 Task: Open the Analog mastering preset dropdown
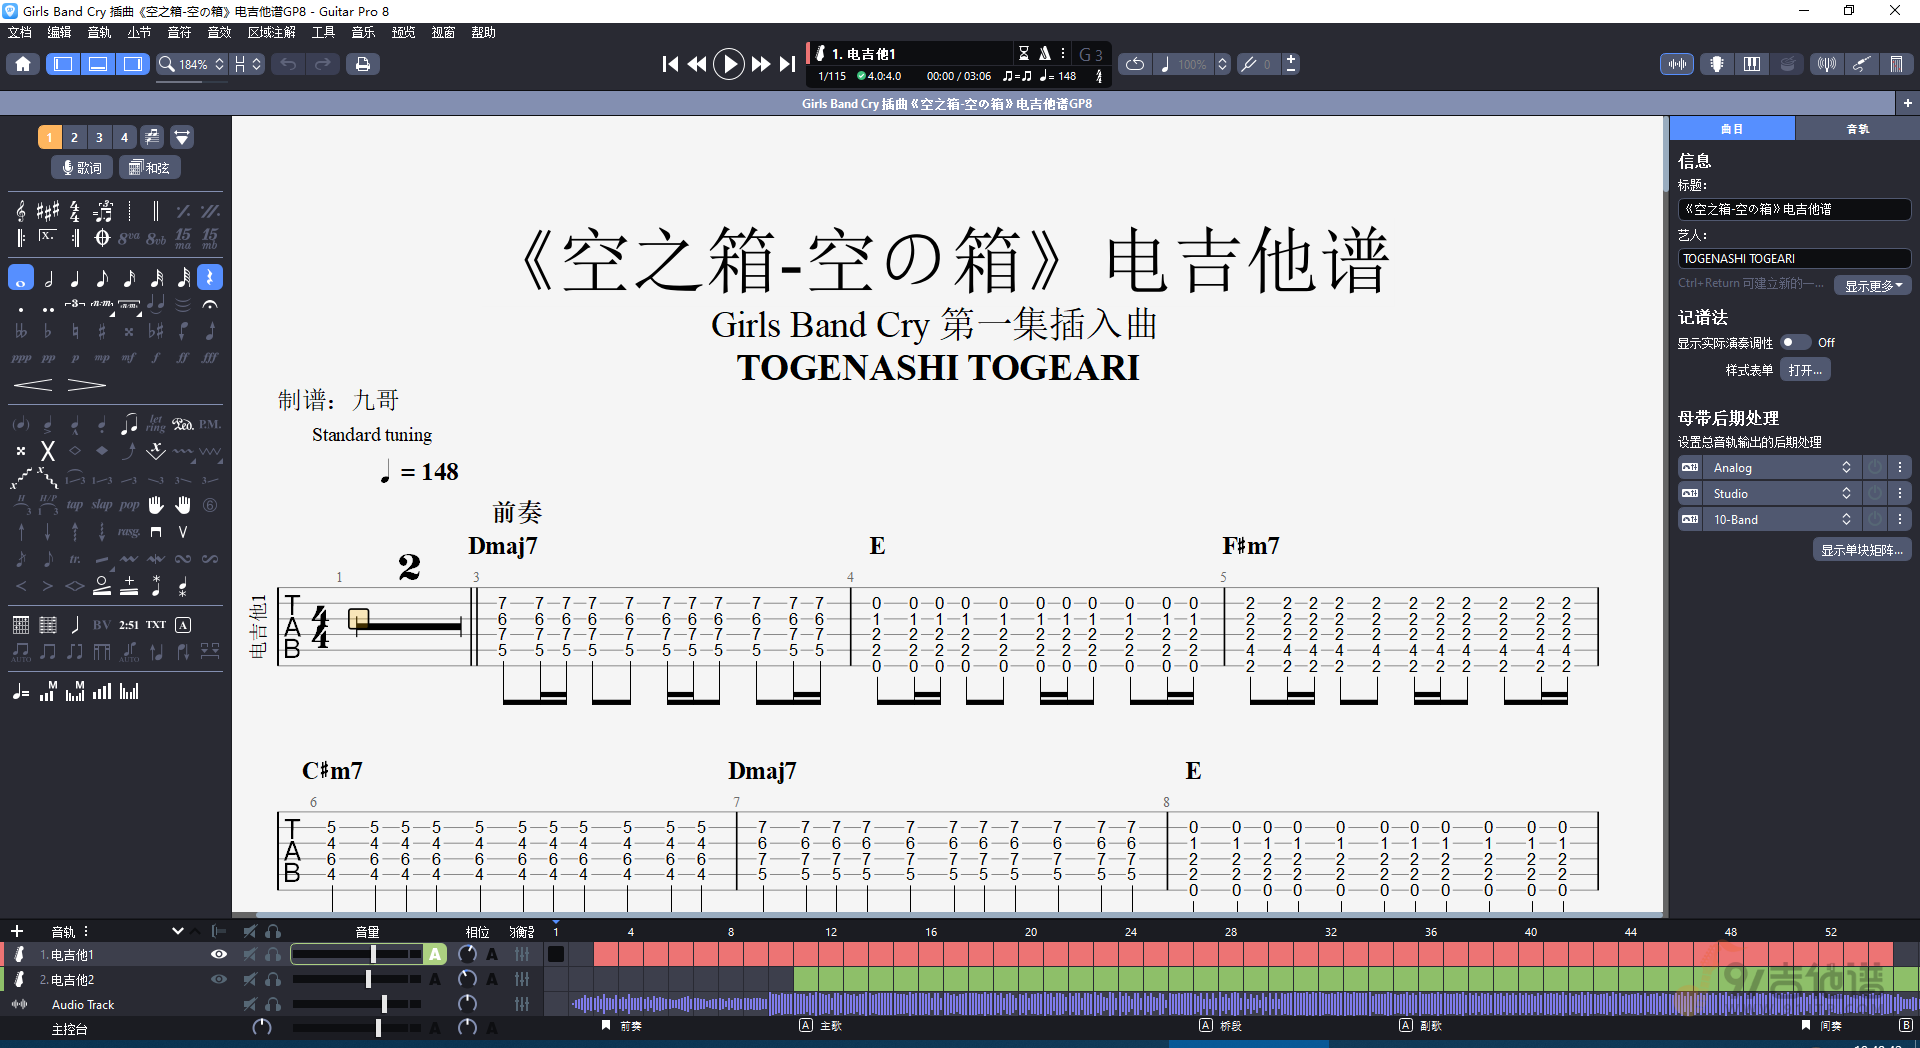point(1782,468)
